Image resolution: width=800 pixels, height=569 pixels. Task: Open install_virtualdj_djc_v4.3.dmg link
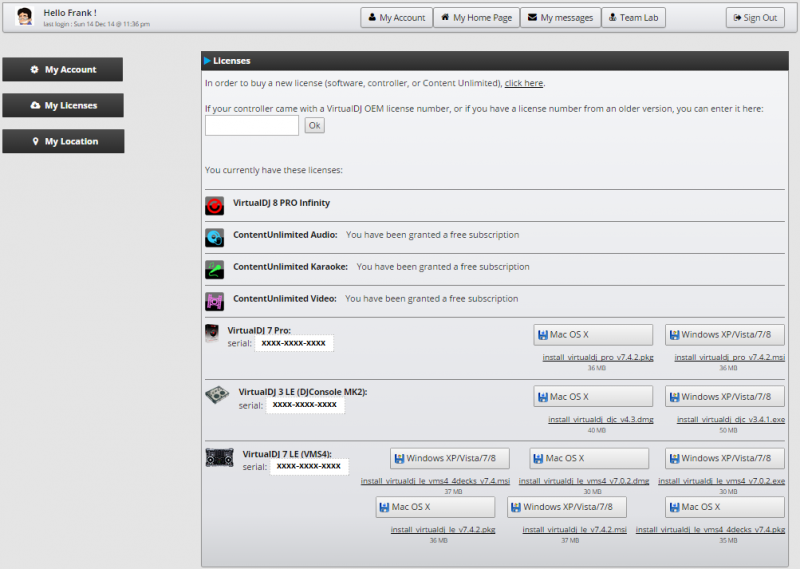(x=601, y=419)
